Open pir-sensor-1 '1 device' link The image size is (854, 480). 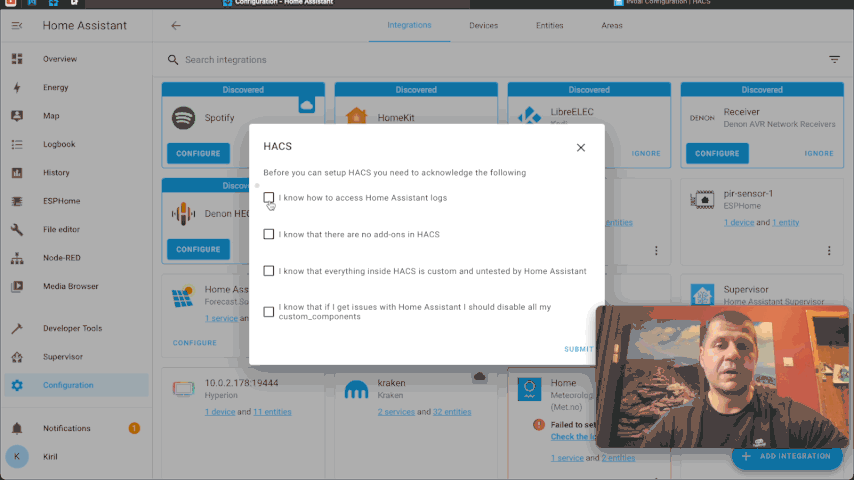(x=739, y=222)
